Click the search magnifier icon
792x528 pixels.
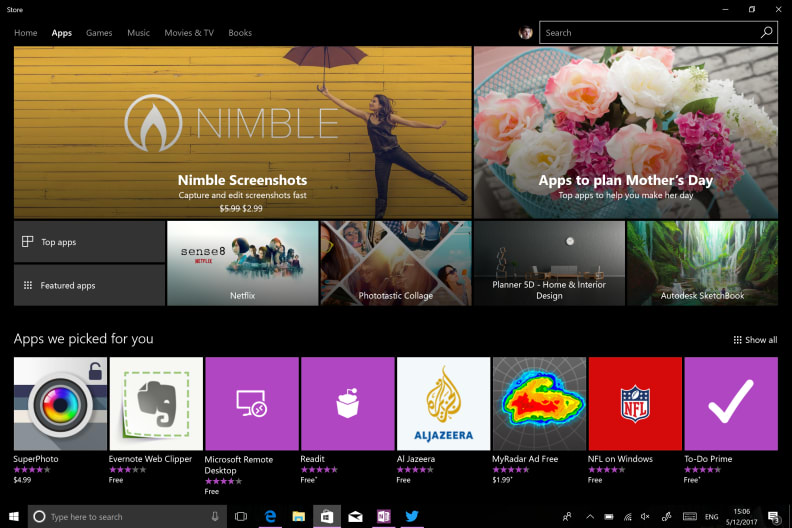coord(766,32)
